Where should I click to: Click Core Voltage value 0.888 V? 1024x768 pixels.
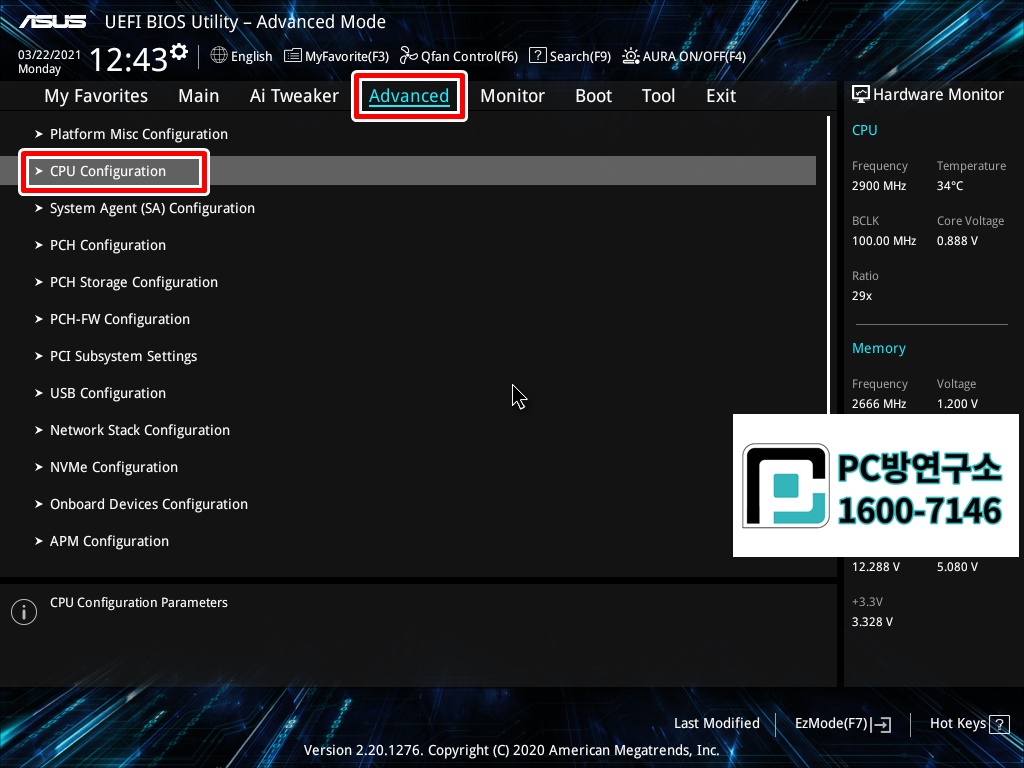point(957,241)
